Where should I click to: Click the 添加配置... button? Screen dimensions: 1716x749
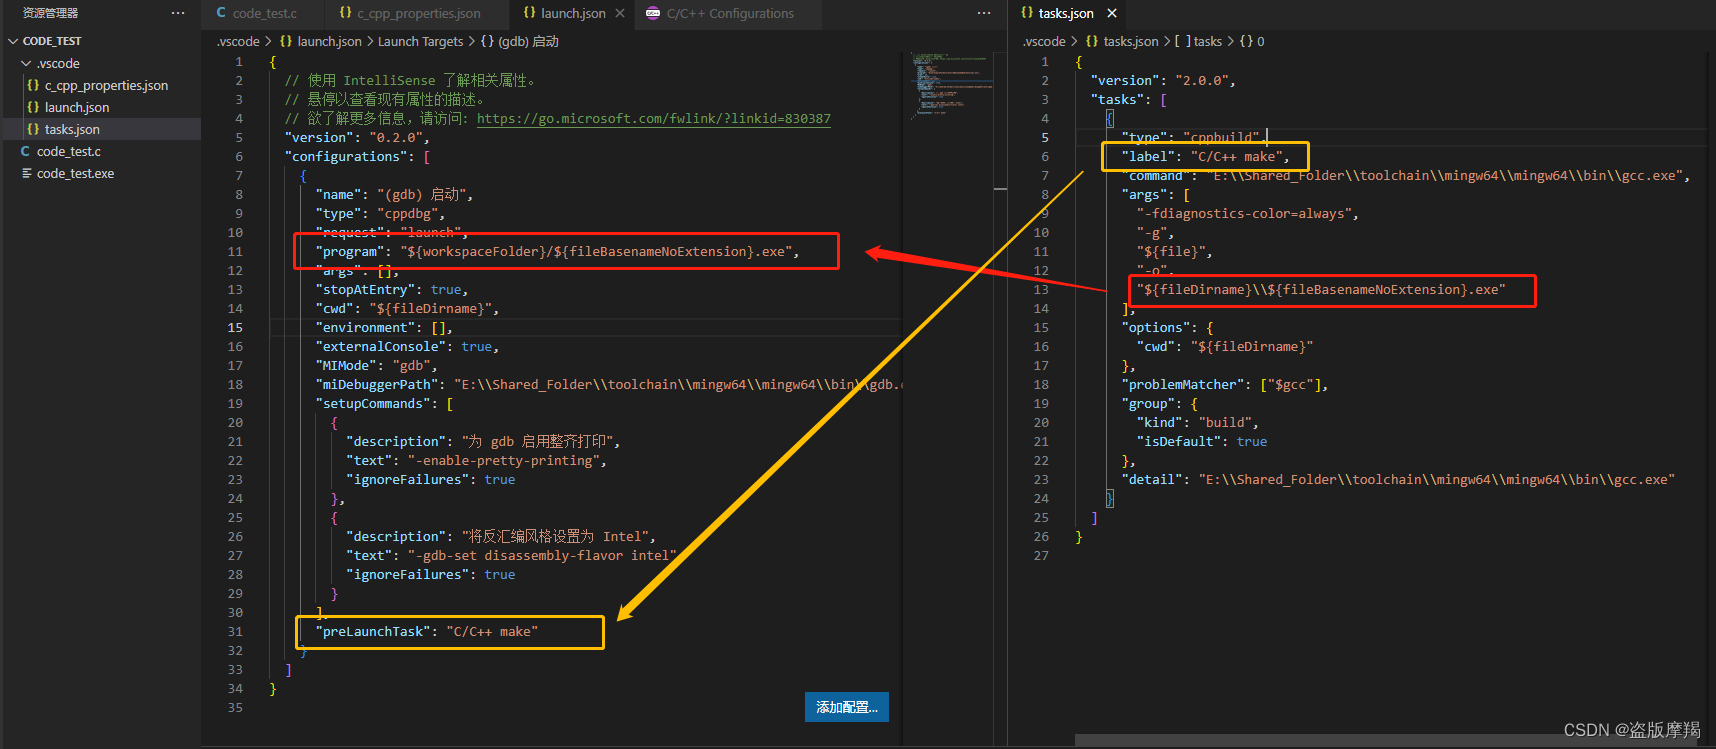pyautogui.click(x=847, y=707)
